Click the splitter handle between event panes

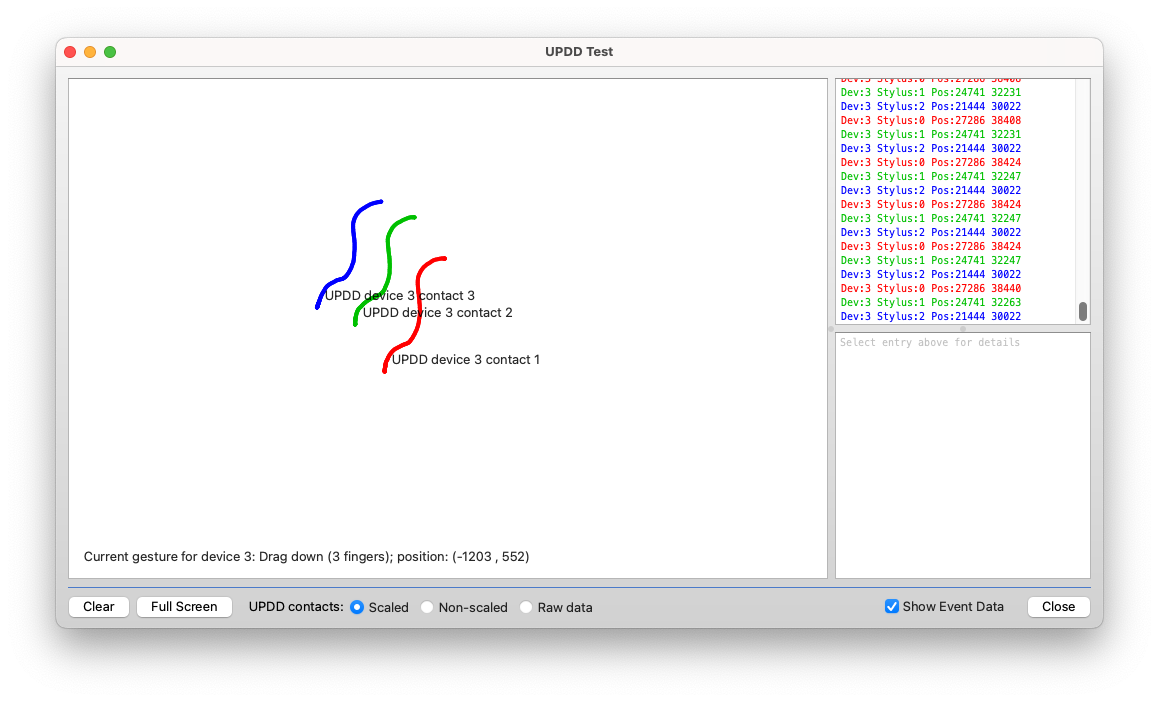pyautogui.click(x=962, y=329)
